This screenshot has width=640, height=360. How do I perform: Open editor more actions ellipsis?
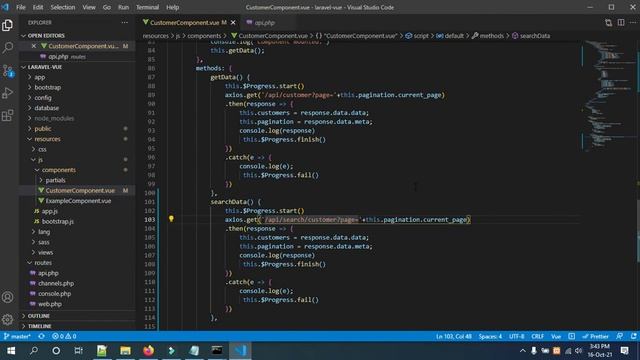pyautogui.click(x=633, y=22)
